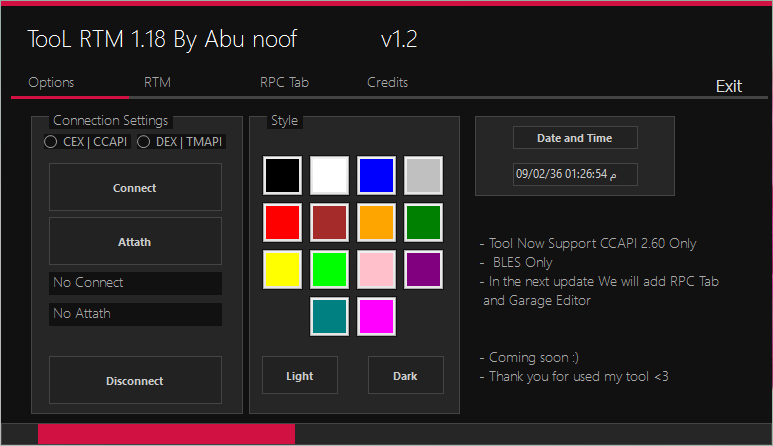Choose the orange style color swatch

377,222
